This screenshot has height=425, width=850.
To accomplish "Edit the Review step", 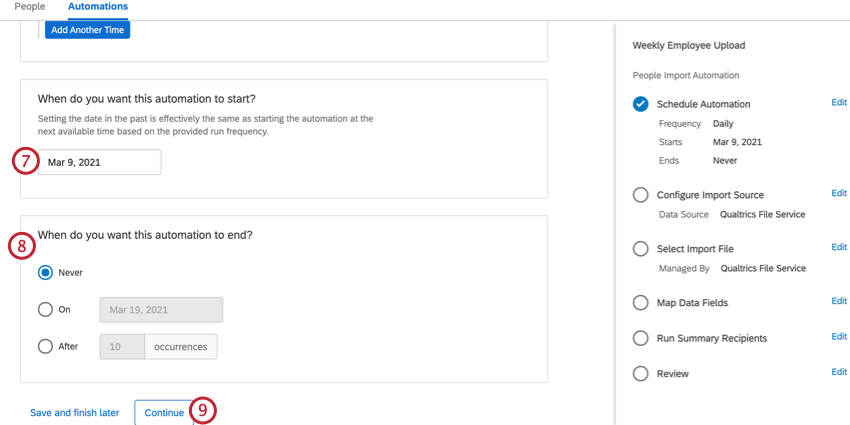I will pyautogui.click(x=839, y=372).
